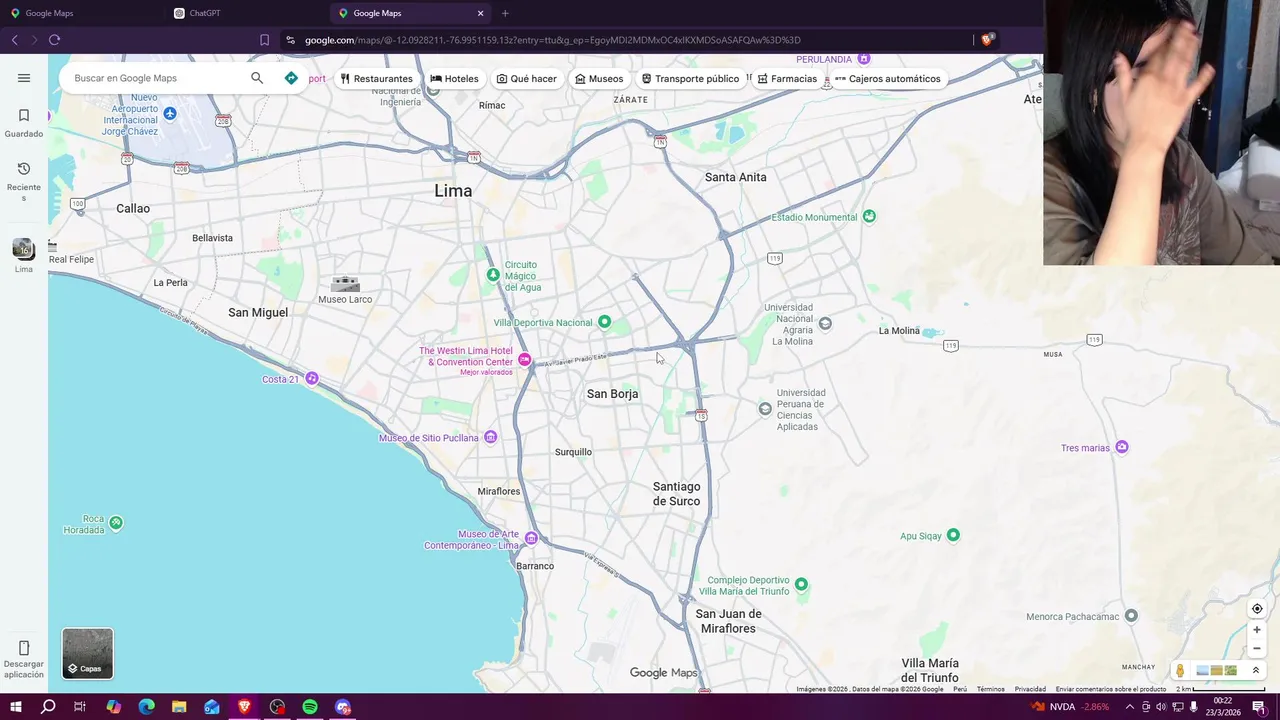Click the Lima city label
Image resolution: width=1280 pixels, height=720 pixels.
point(453,190)
